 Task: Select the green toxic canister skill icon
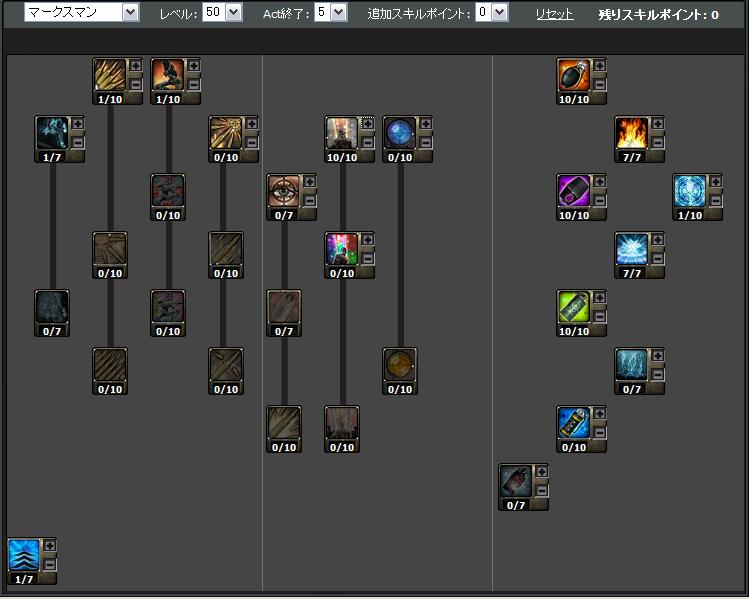[x=574, y=307]
